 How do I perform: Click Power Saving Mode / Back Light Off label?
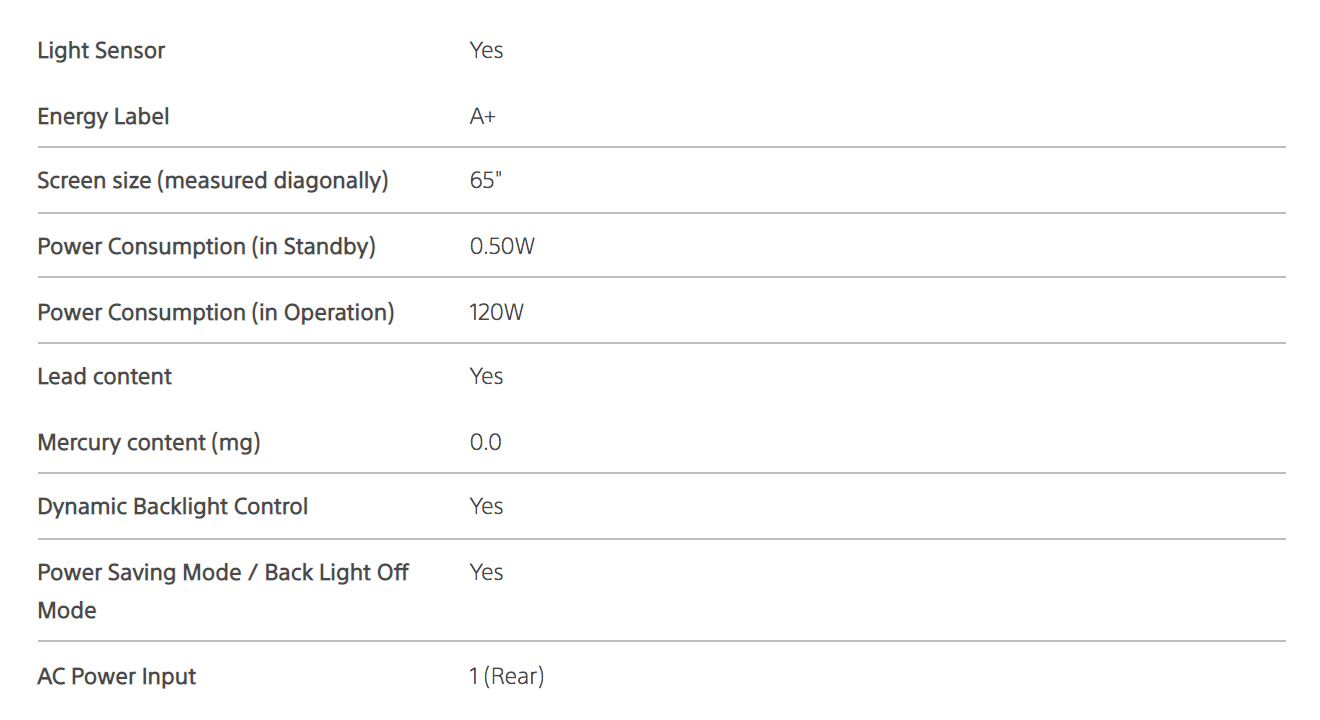223,573
